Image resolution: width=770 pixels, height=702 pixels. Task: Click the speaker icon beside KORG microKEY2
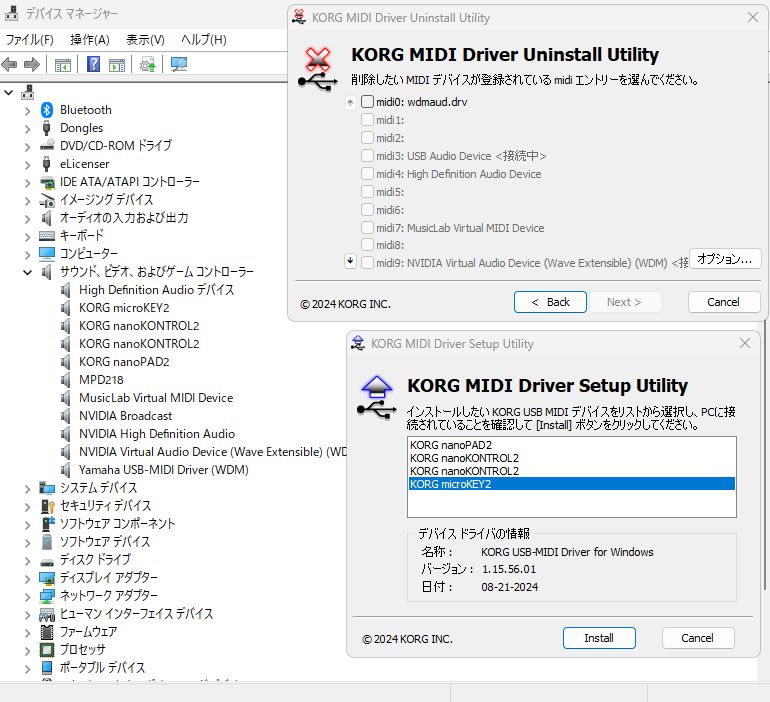(x=66, y=308)
